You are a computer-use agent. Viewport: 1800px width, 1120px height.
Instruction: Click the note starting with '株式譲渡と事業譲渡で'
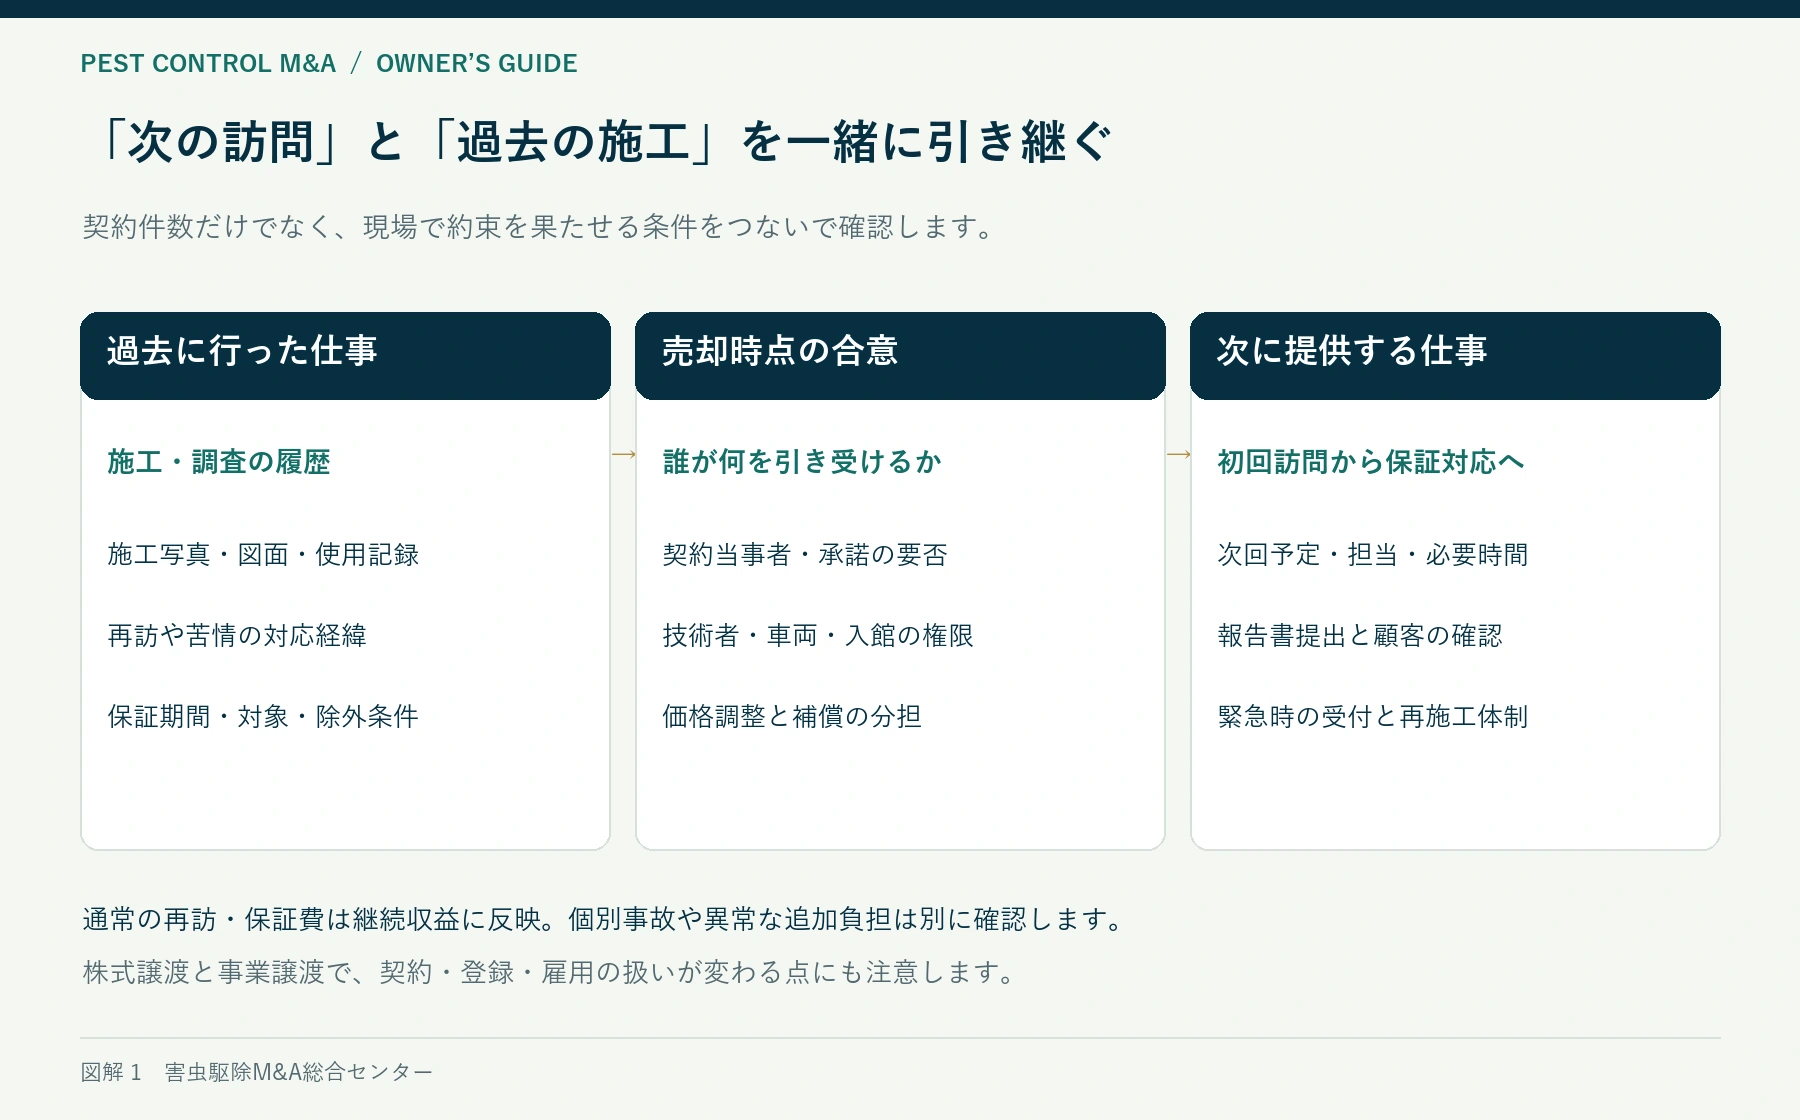(x=550, y=972)
